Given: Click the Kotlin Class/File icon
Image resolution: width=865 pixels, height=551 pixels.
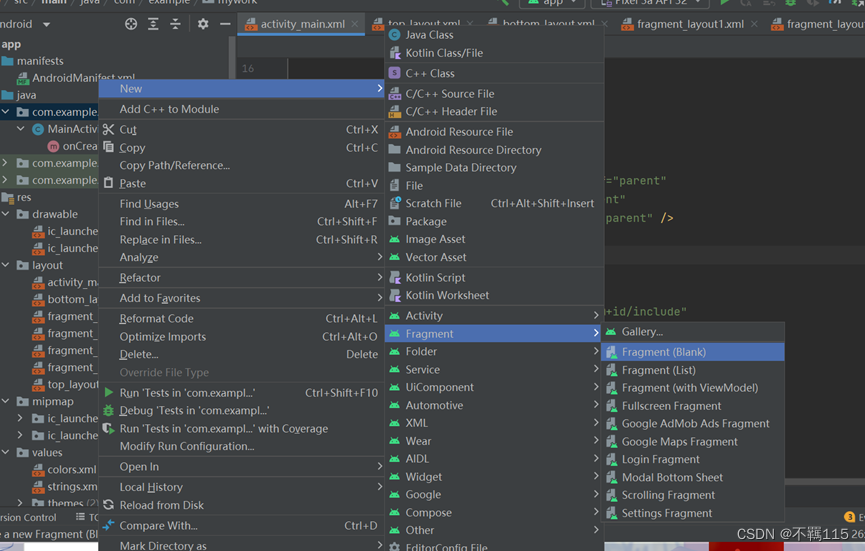Looking at the screenshot, I should (x=394, y=53).
